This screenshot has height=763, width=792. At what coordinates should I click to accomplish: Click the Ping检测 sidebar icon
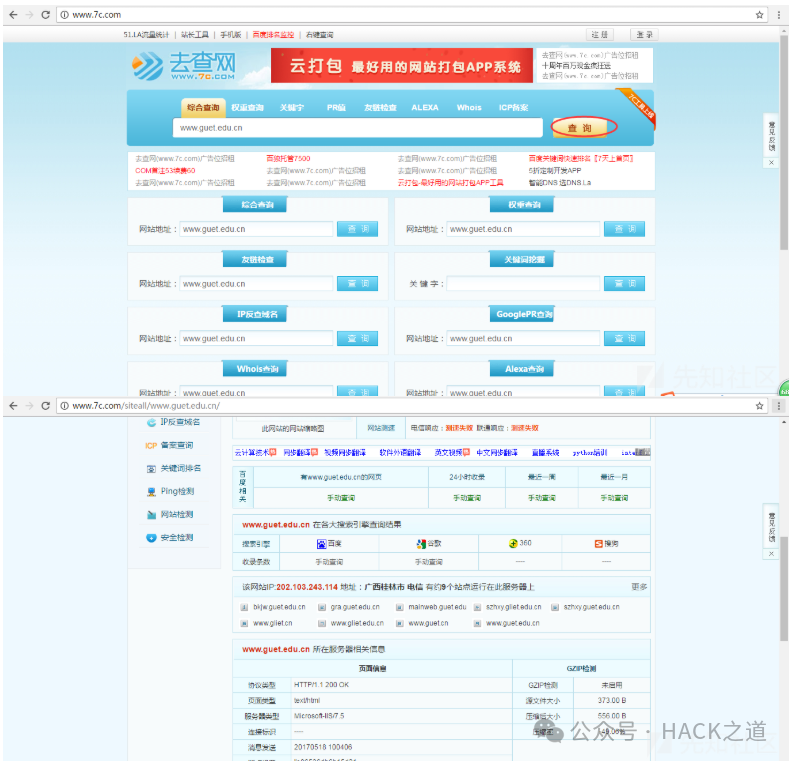coord(151,491)
